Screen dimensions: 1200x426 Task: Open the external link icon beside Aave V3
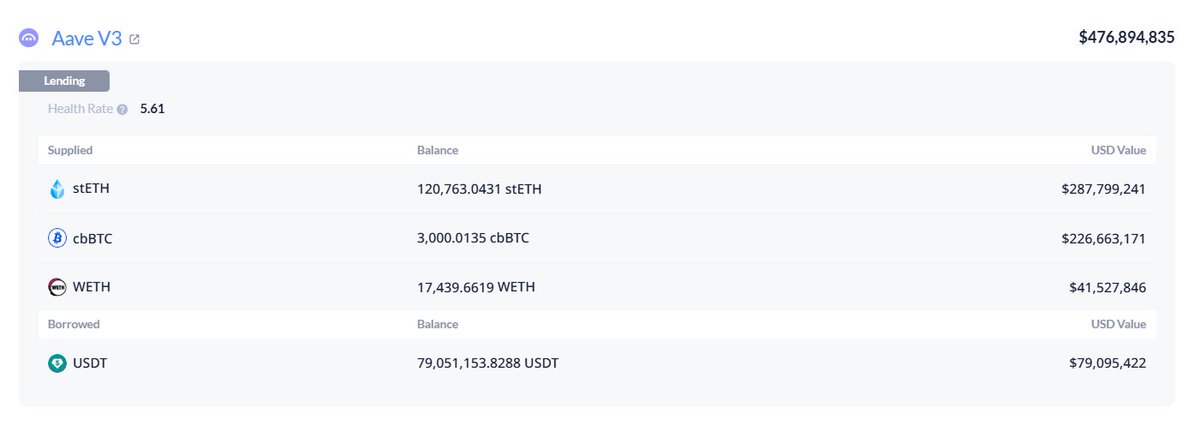(x=135, y=39)
